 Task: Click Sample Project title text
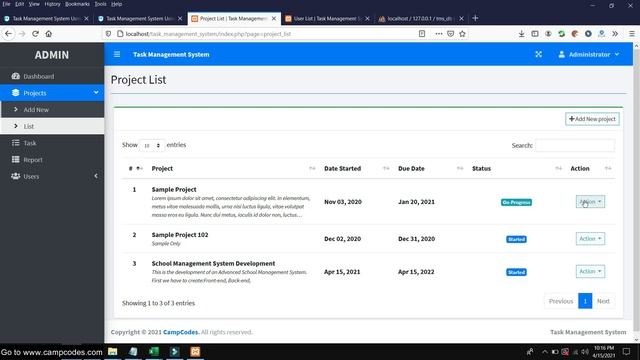(x=174, y=189)
